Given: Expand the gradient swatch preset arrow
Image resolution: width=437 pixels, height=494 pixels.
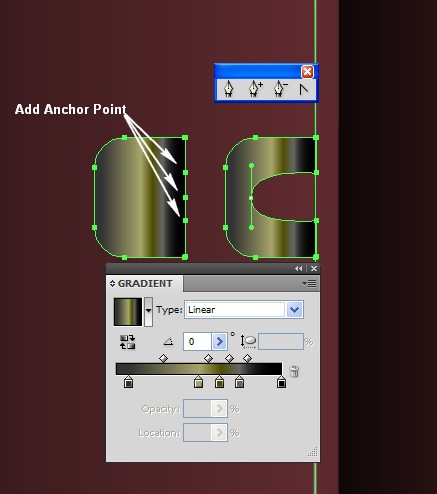Looking at the screenshot, I should click(148, 311).
